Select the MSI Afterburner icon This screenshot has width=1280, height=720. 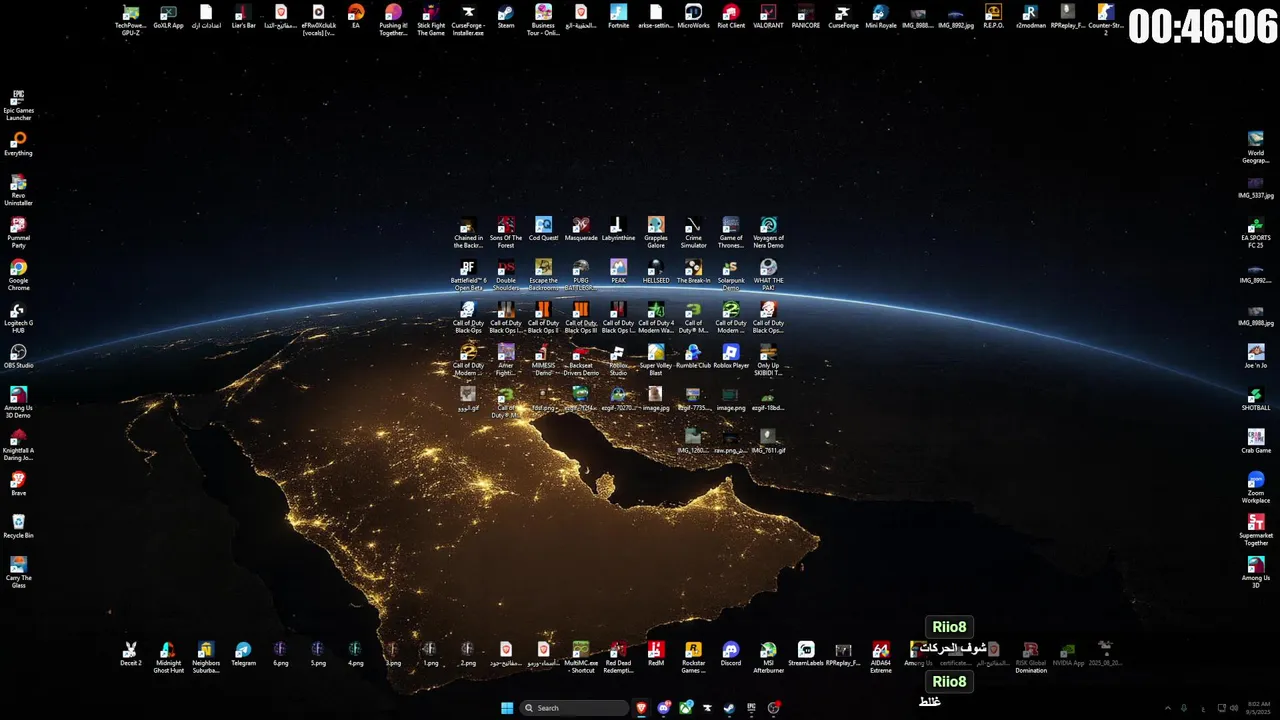768,657
